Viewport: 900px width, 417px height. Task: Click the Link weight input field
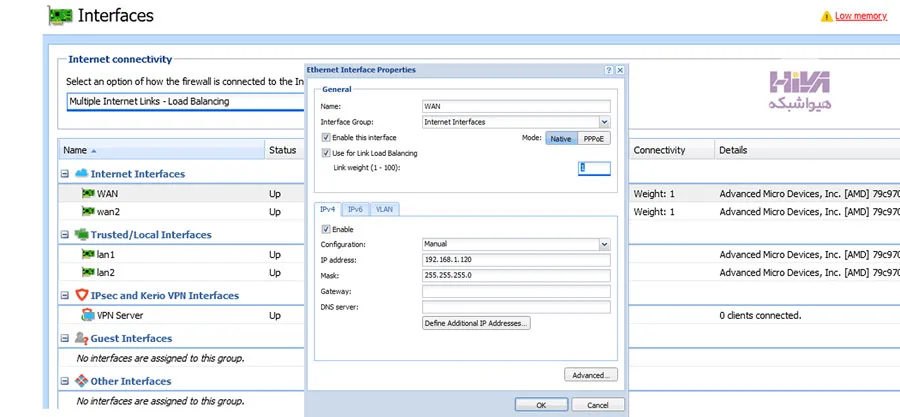click(594, 168)
